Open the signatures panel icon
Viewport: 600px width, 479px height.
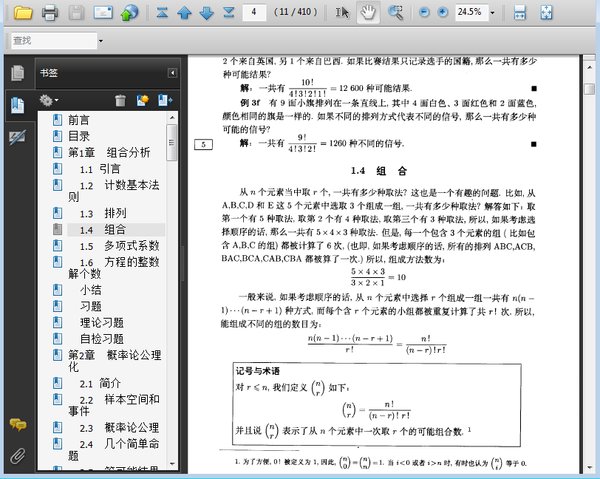[17, 137]
